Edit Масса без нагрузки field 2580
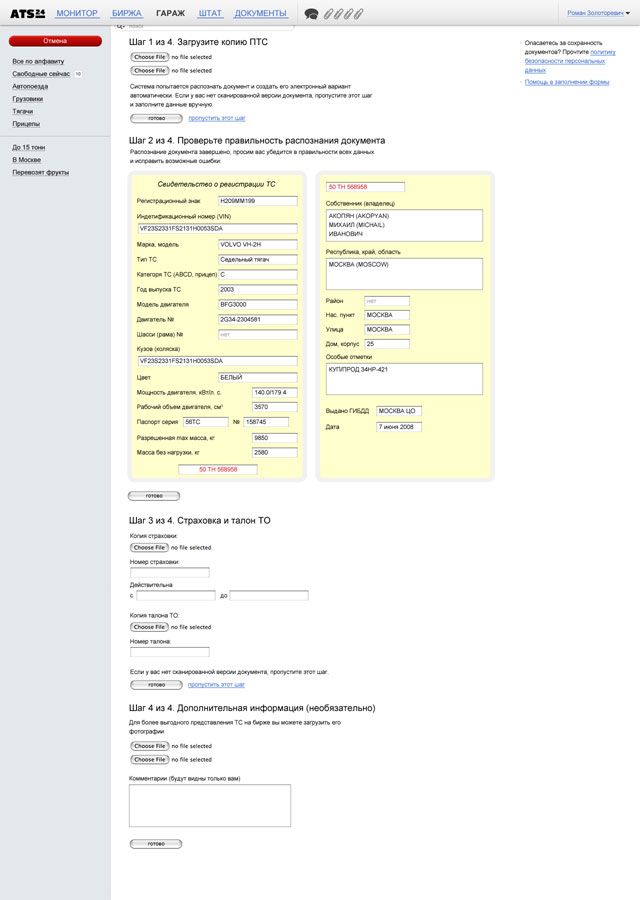The width and height of the screenshot is (640, 900). [274, 452]
